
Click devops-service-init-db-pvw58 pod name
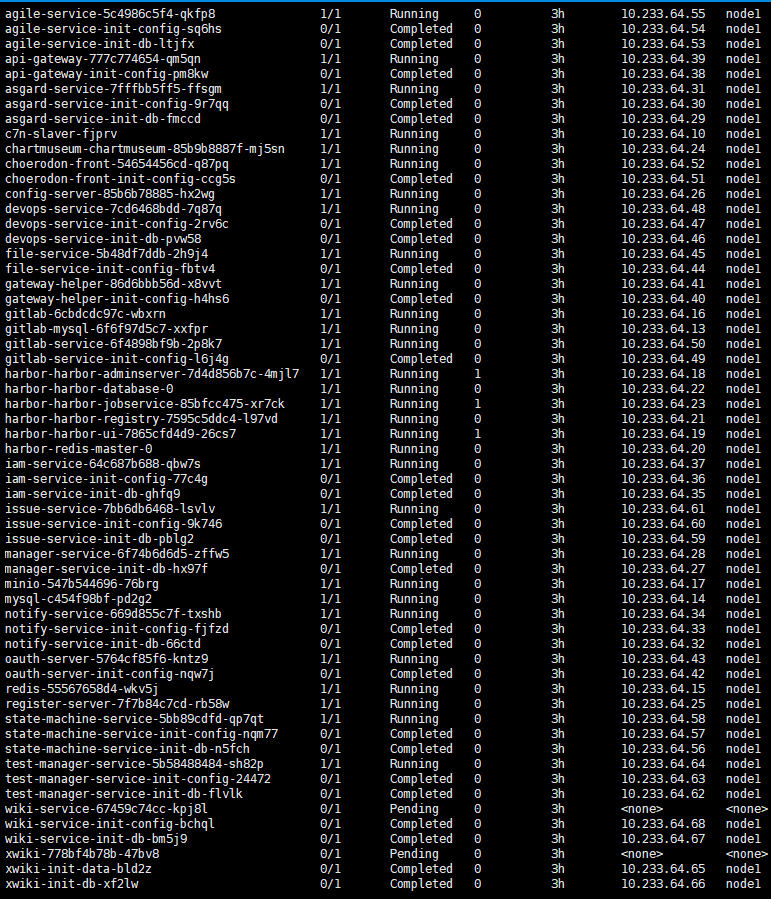click(103, 239)
